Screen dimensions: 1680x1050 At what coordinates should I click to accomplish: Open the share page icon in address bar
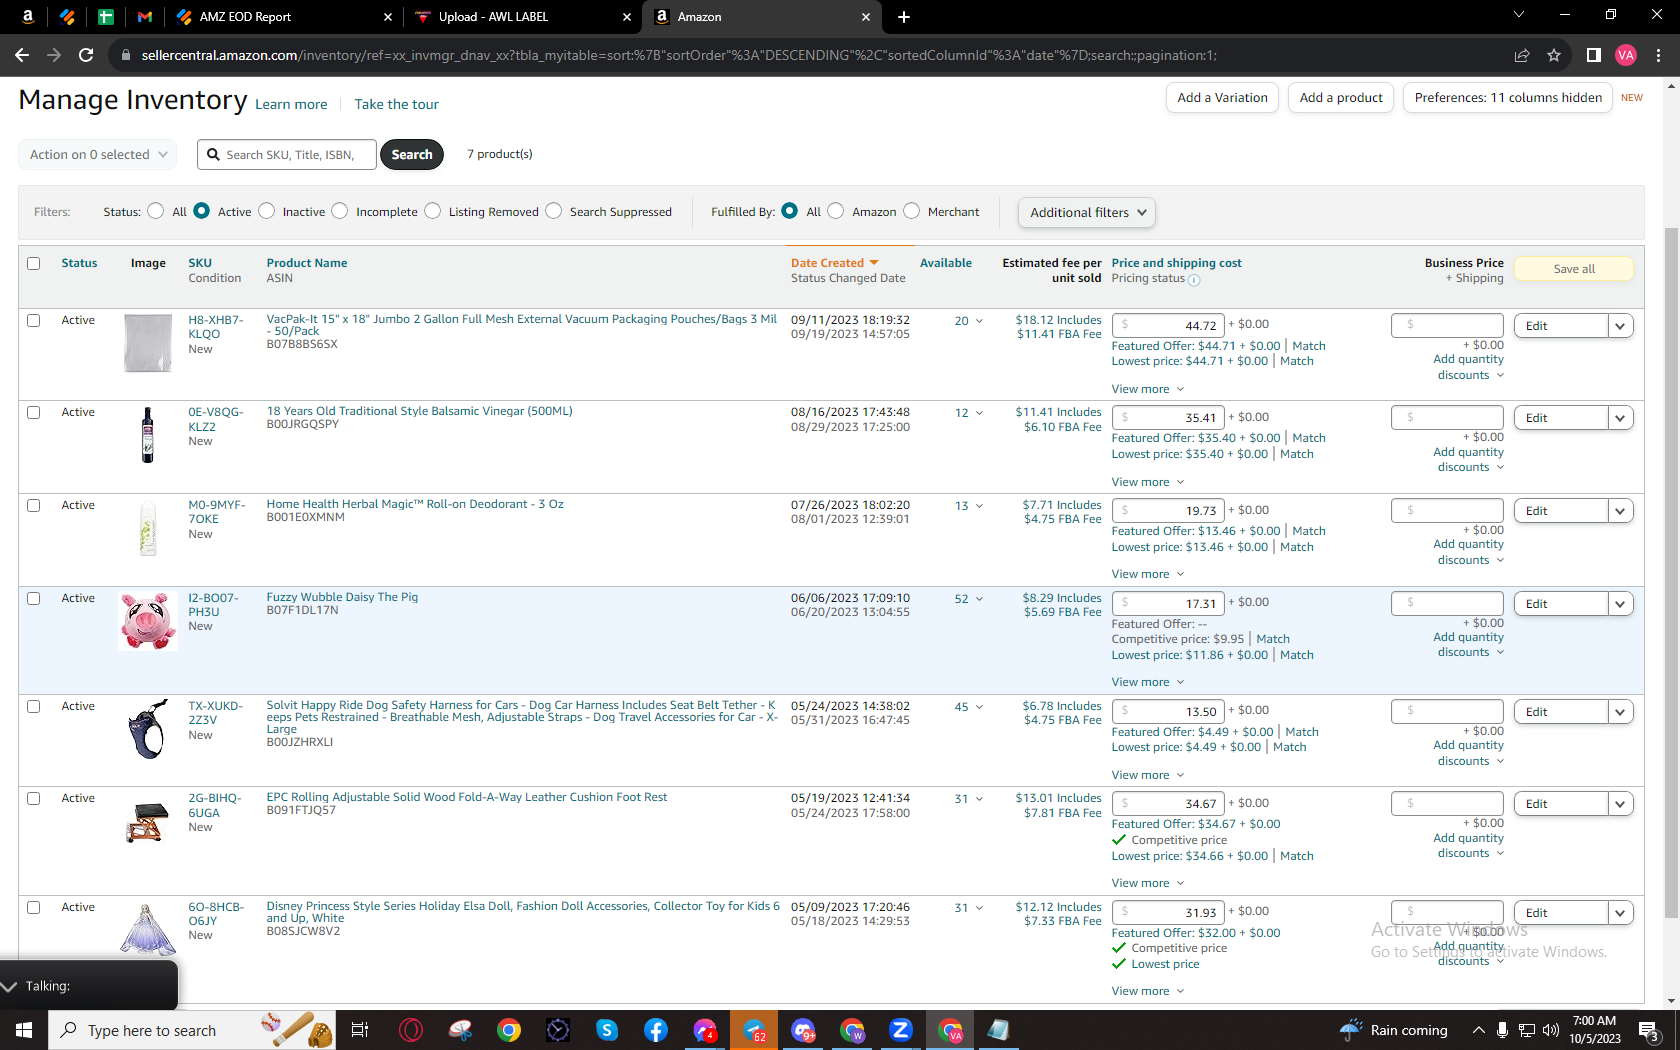(1522, 55)
